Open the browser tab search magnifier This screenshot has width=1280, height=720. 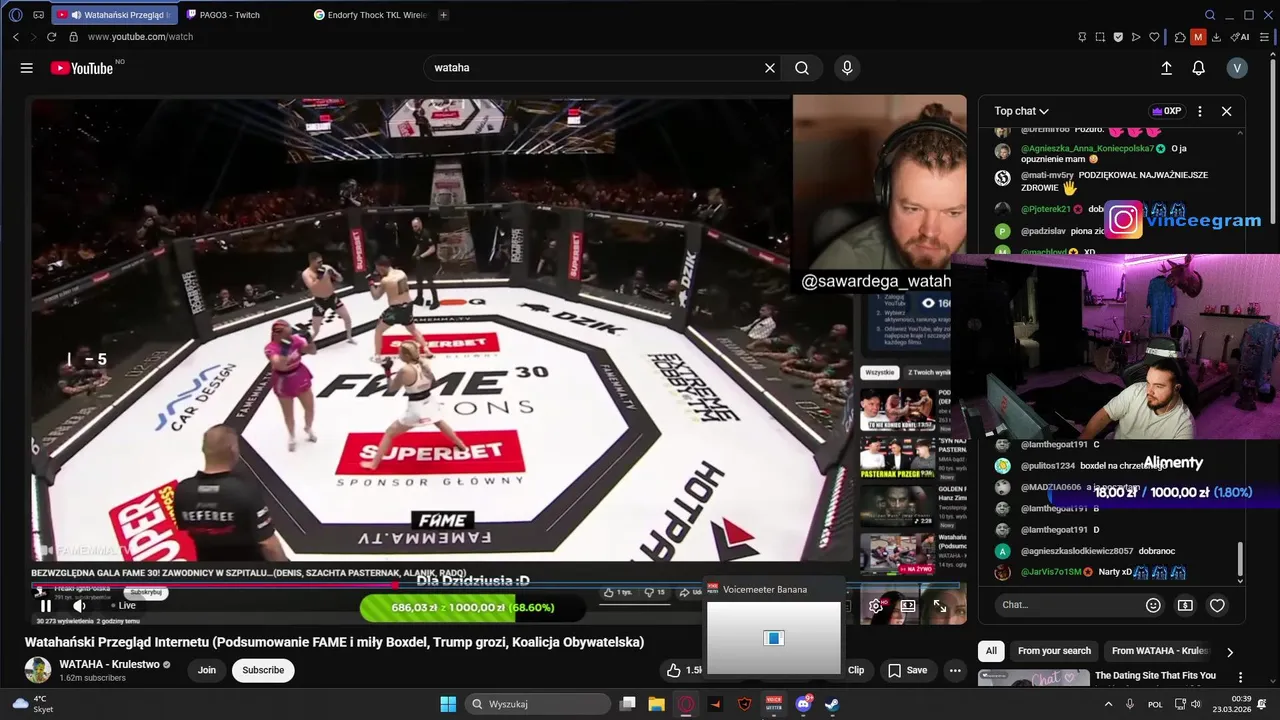[1210, 15]
